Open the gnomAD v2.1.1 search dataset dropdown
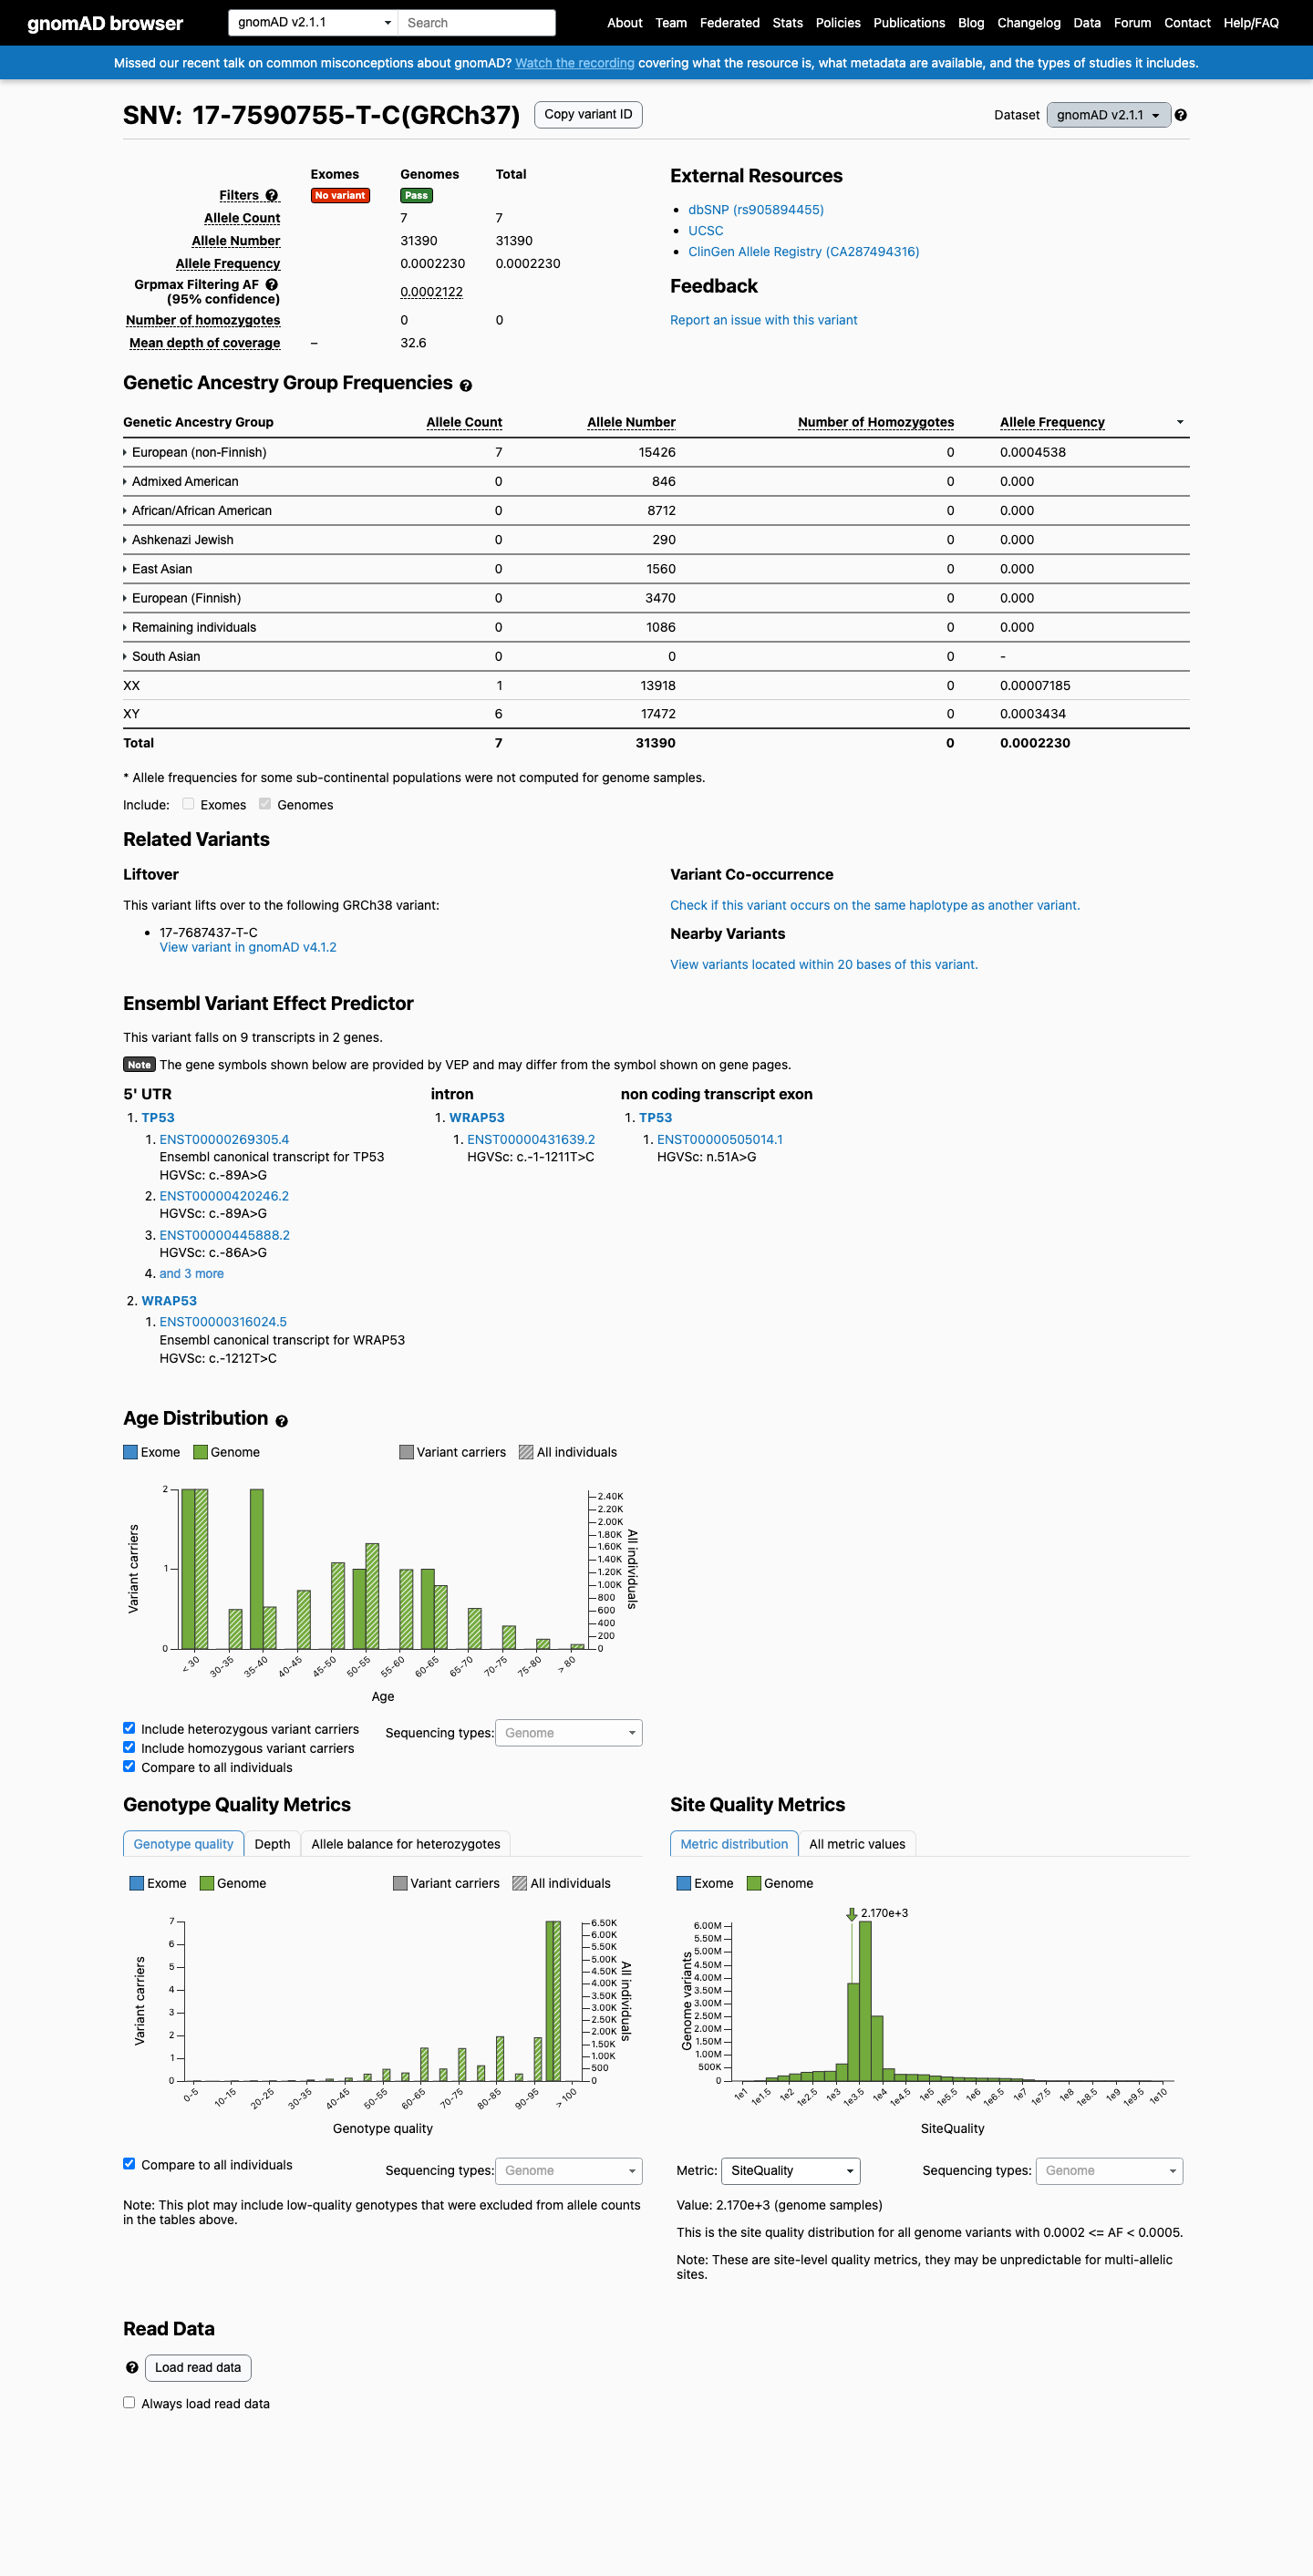The image size is (1313, 2576). tap(313, 22)
